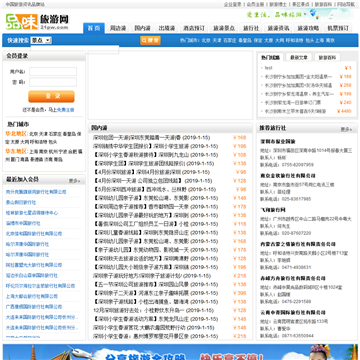Open the 旅游景点 navigation tab
Screen dimensions: 360x360
click(224, 28)
